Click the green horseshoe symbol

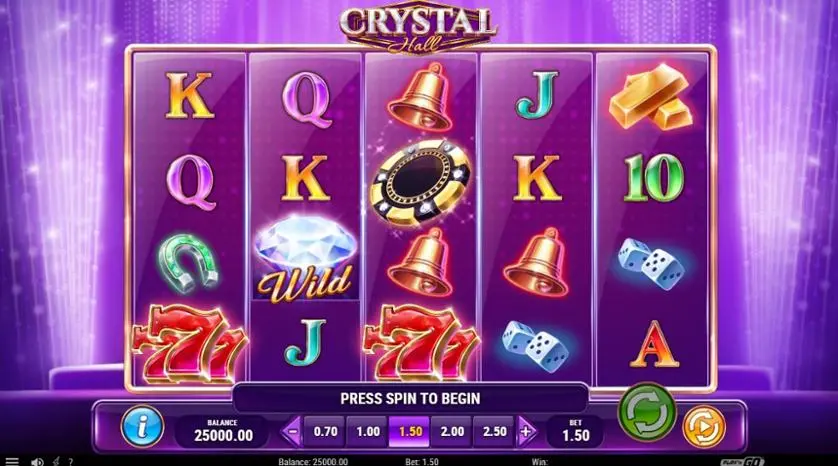(x=188, y=262)
